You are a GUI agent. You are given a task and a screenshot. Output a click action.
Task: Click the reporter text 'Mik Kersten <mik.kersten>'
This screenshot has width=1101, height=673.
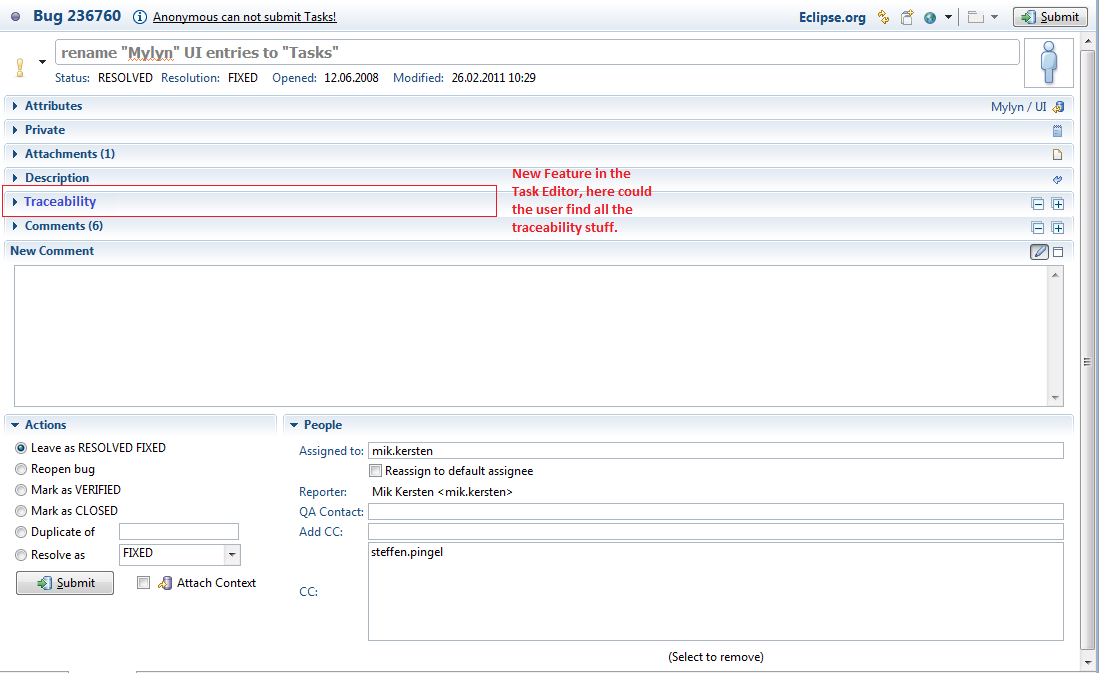(442, 492)
